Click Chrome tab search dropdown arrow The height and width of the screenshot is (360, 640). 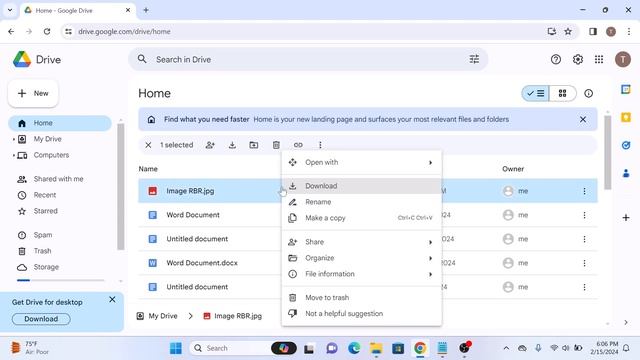[x=10, y=10]
